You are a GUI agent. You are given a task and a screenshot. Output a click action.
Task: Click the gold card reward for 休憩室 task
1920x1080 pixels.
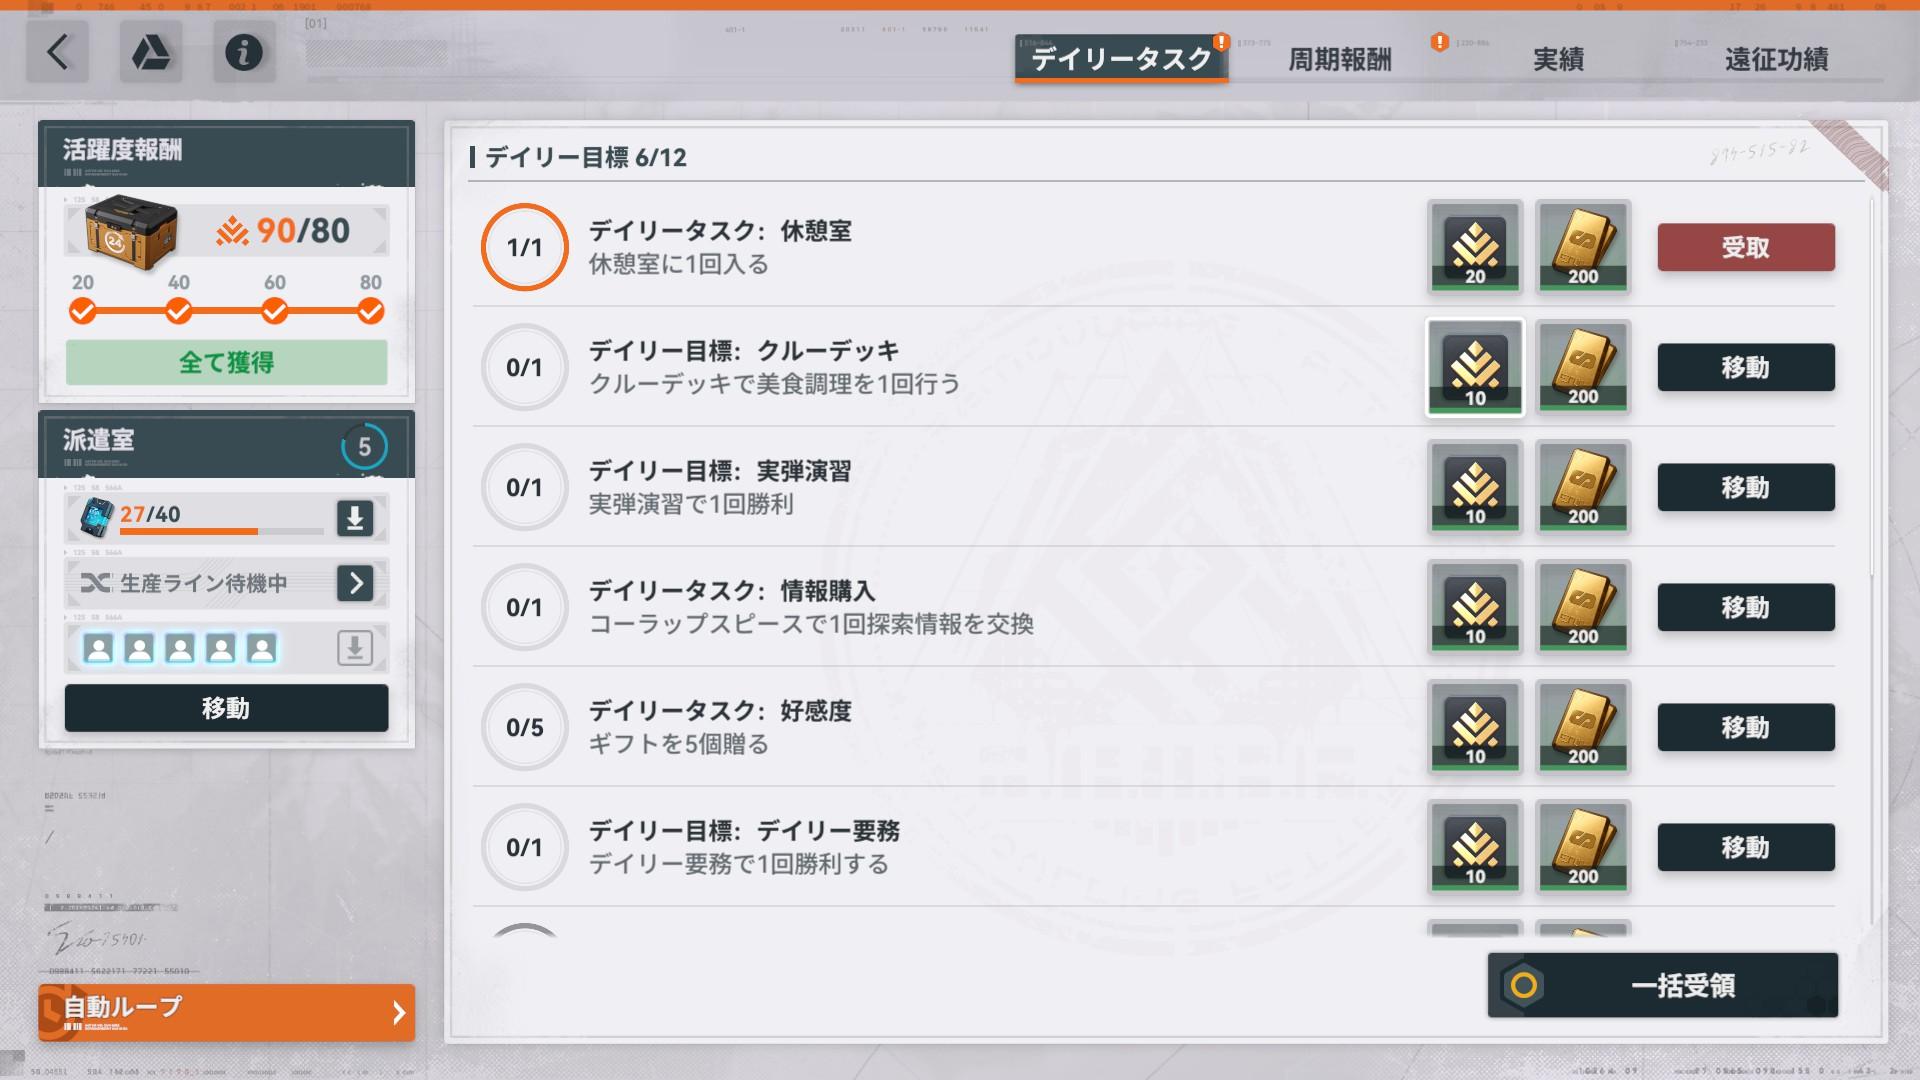point(1582,247)
